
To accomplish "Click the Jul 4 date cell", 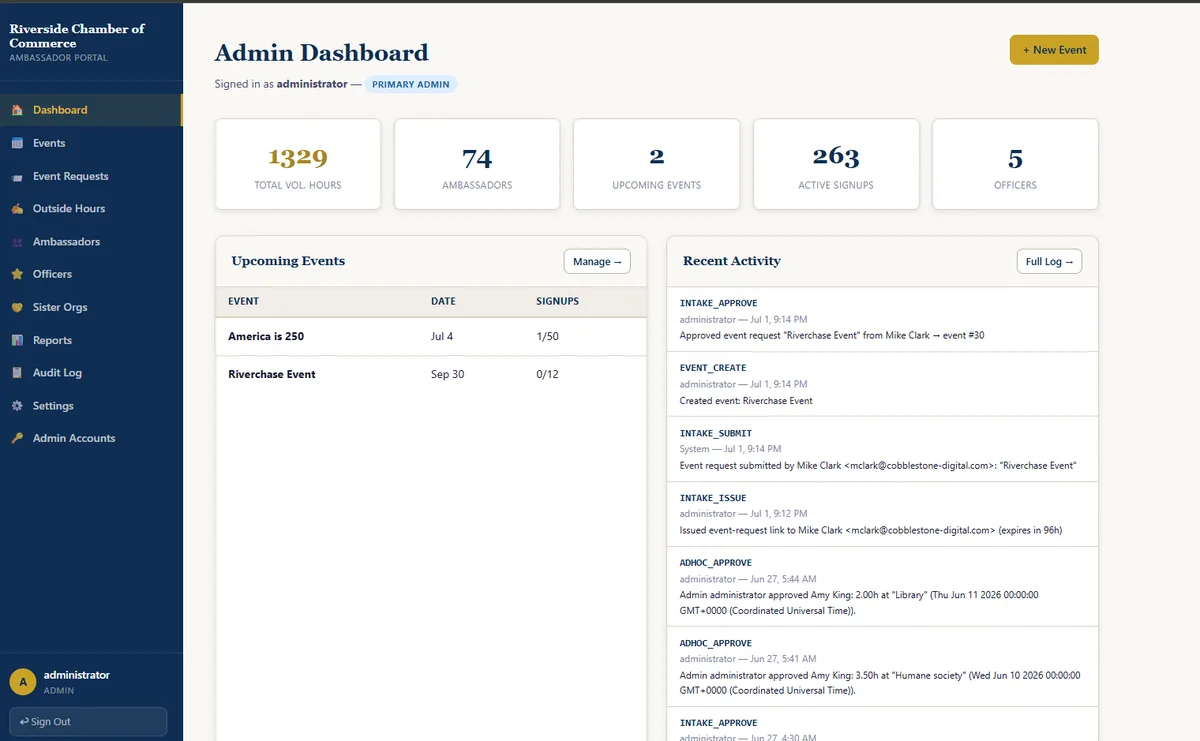I will tap(442, 337).
